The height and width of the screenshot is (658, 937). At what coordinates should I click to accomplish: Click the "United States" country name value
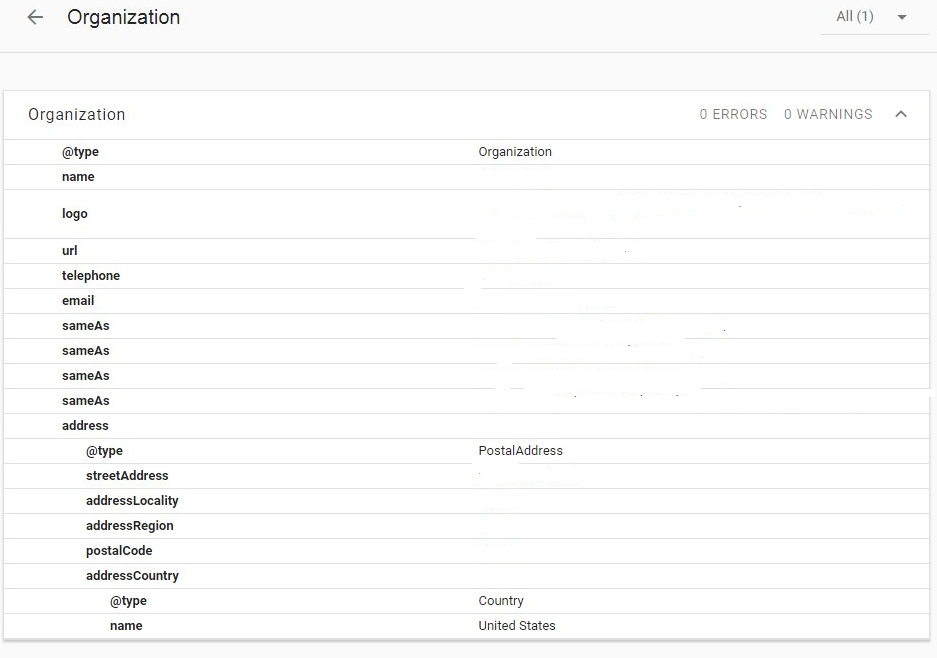(x=517, y=626)
